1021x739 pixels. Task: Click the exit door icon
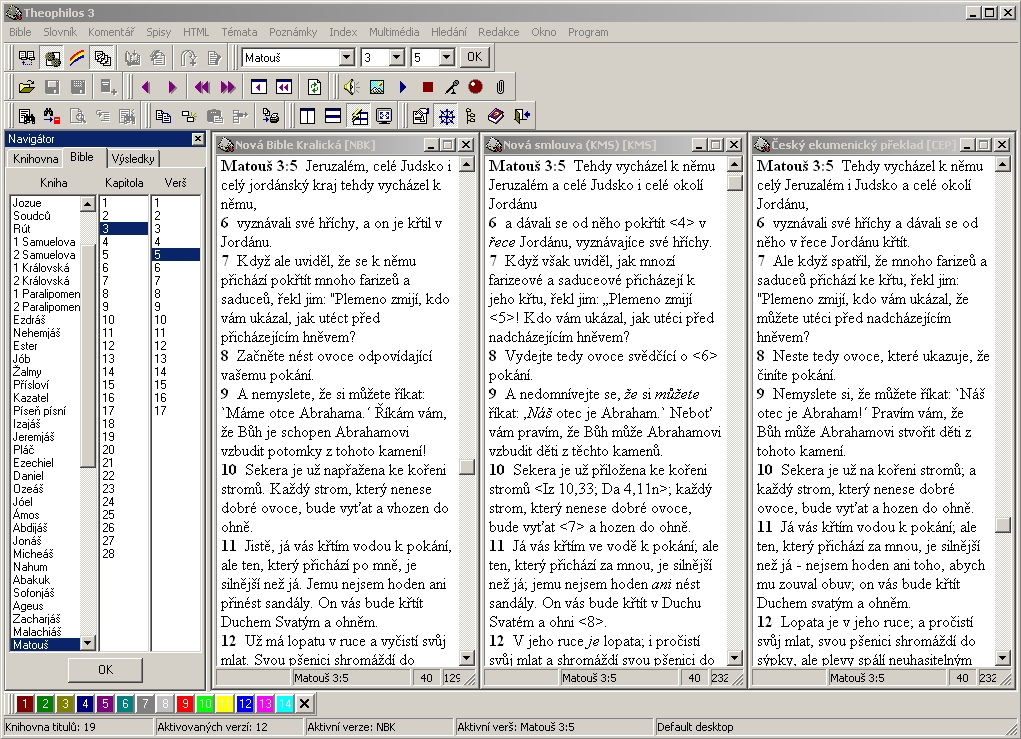point(522,117)
